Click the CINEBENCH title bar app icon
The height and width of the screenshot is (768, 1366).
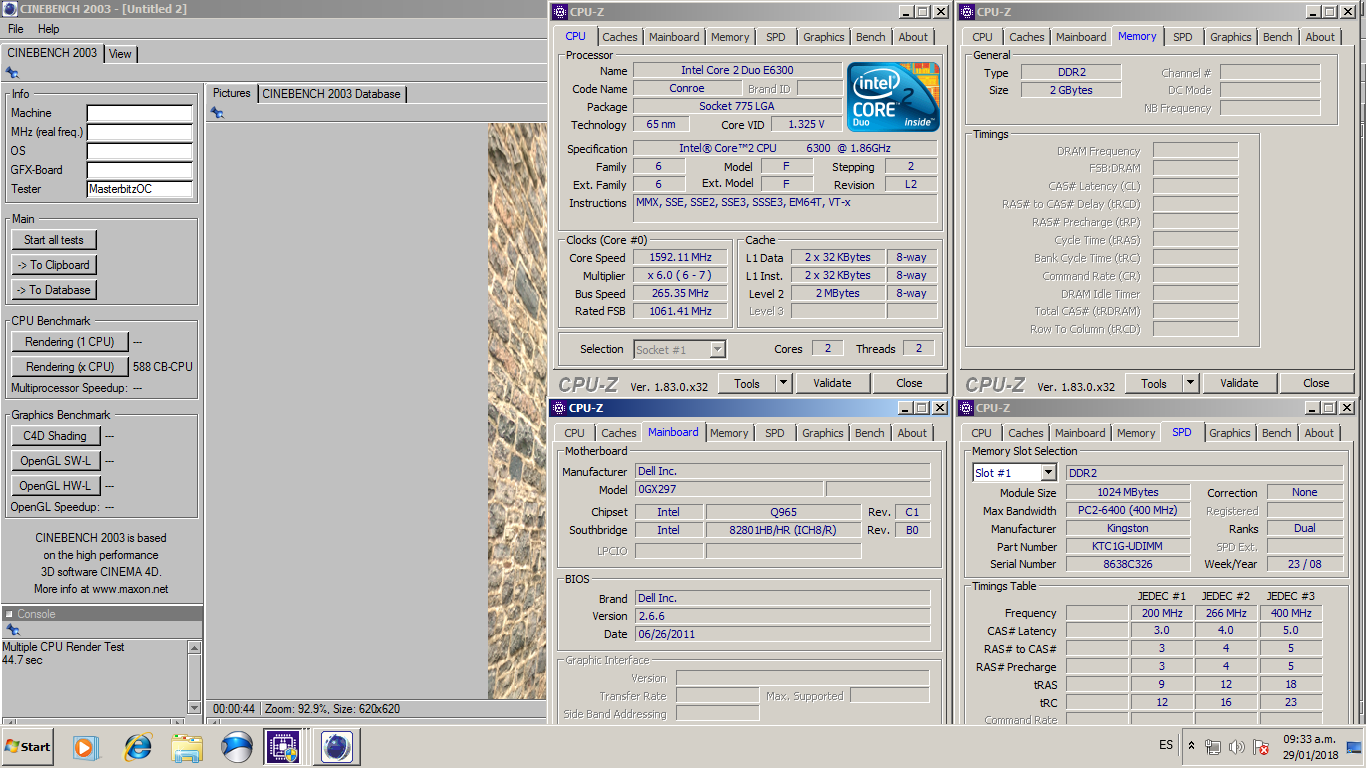(9, 9)
